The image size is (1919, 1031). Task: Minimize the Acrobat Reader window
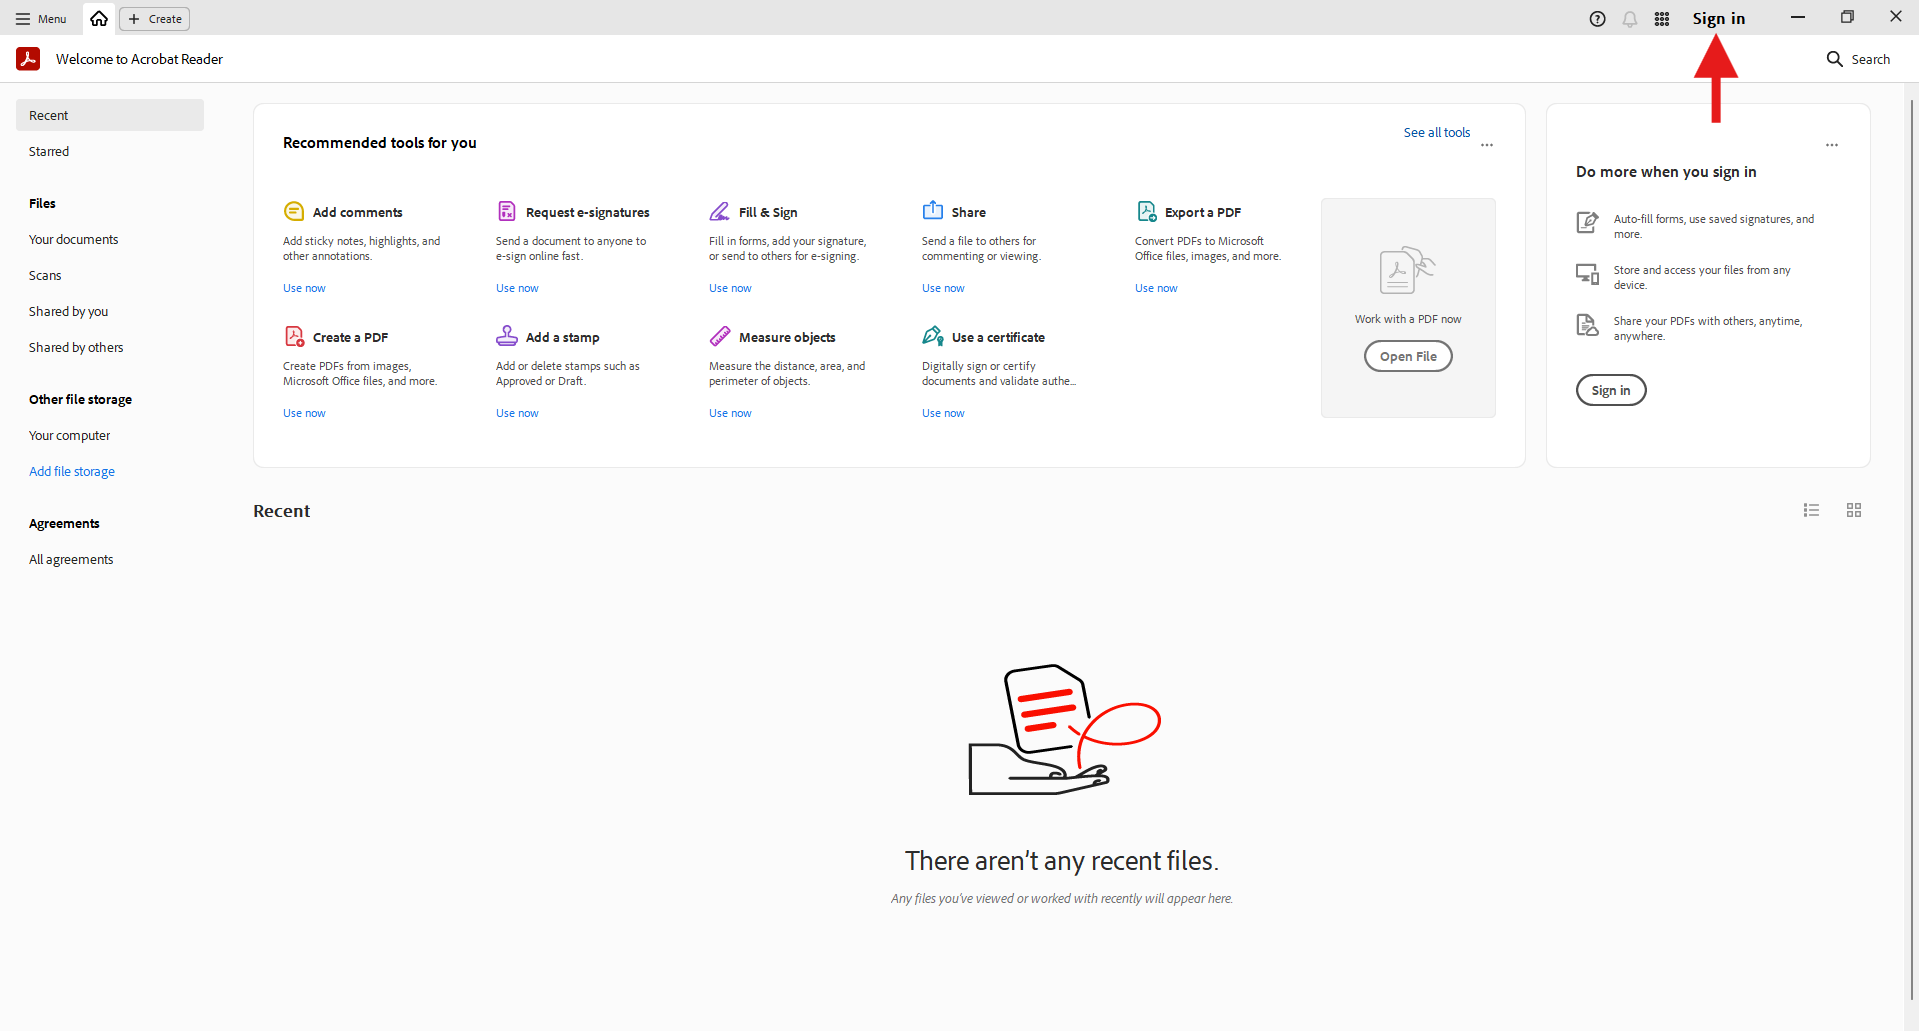(x=1798, y=17)
